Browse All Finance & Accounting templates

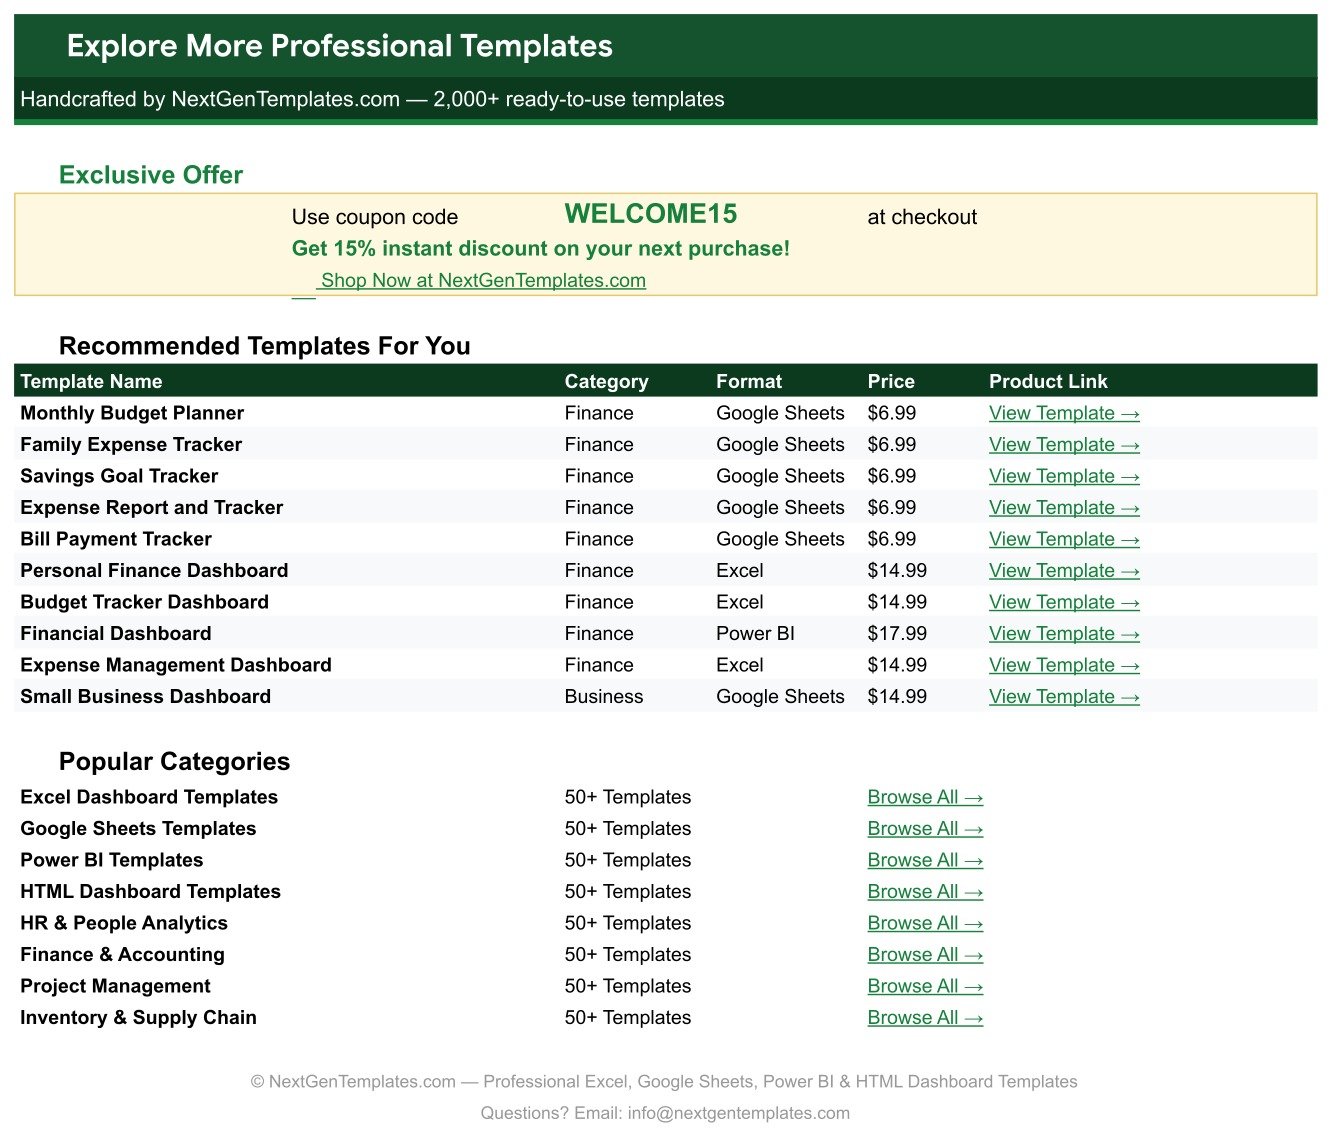925,955
